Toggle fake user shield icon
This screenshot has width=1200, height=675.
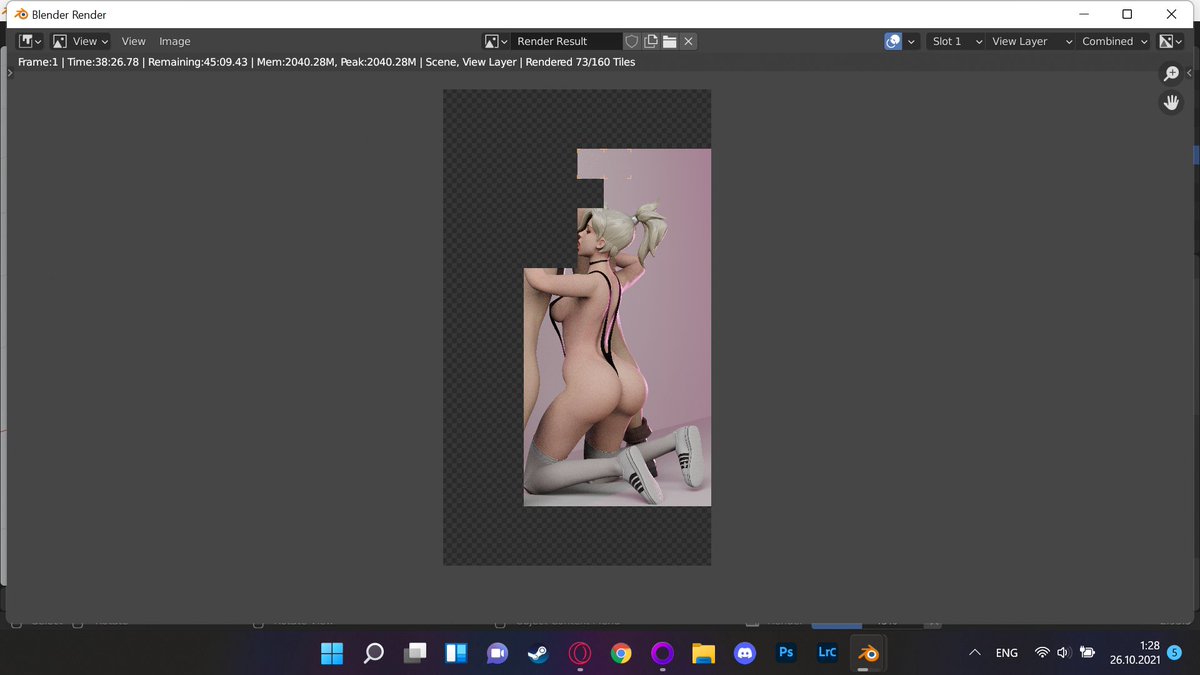pyautogui.click(x=631, y=41)
